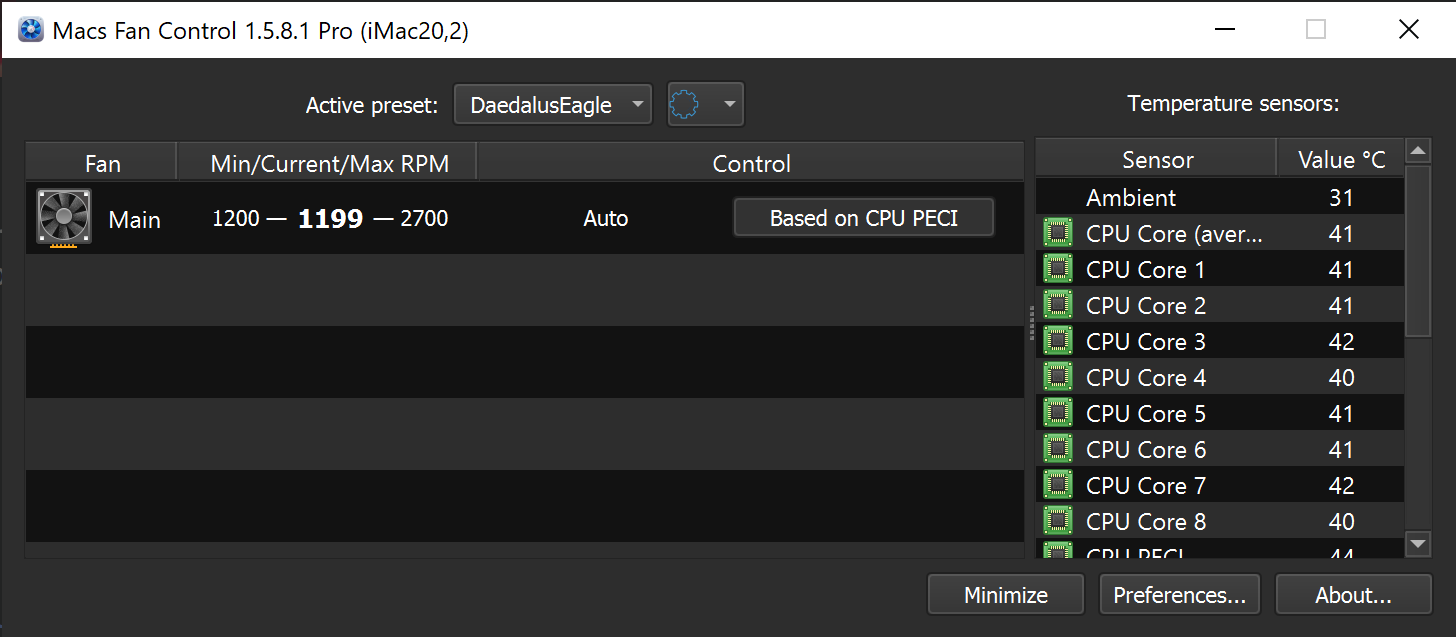Click the CPU Core 8 sensor chip icon
Screen dimensions: 1456x637
[1058, 520]
